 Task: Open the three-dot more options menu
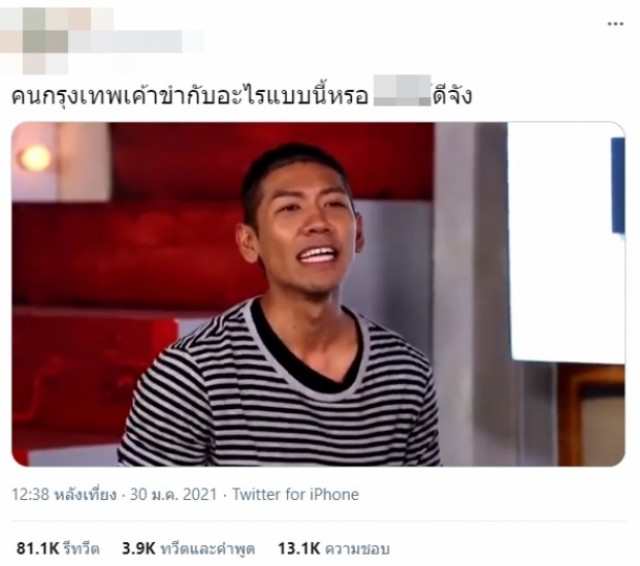[615, 24]
